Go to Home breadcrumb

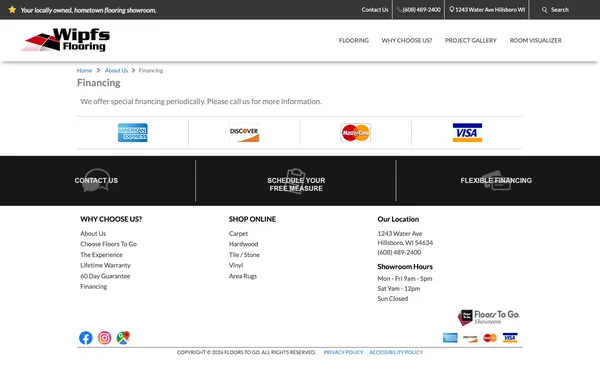pyautogui.click(x=84, y=70)
